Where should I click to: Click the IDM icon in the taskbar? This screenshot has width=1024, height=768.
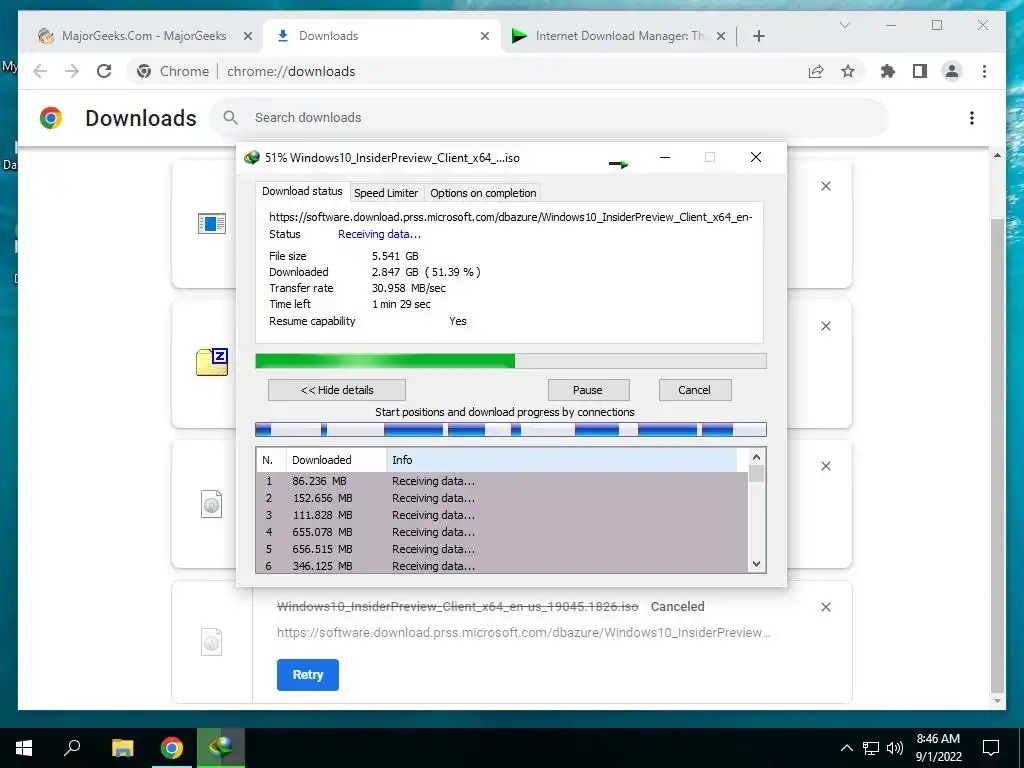pyautogui.click(x=221, y=748)
